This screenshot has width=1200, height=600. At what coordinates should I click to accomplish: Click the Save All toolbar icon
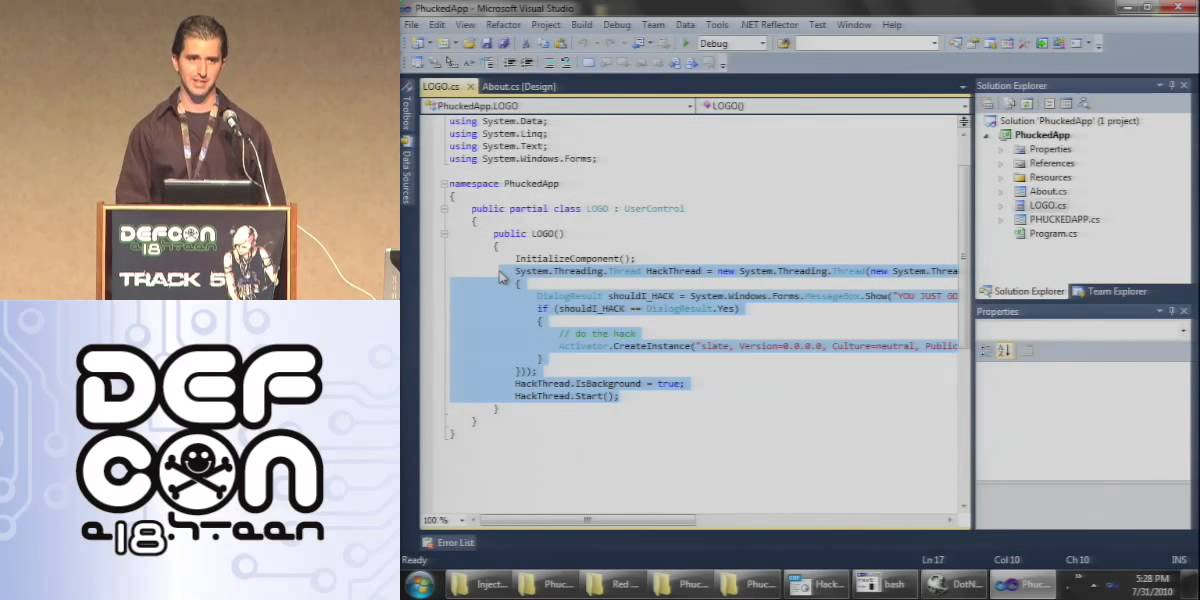[504, 43]
